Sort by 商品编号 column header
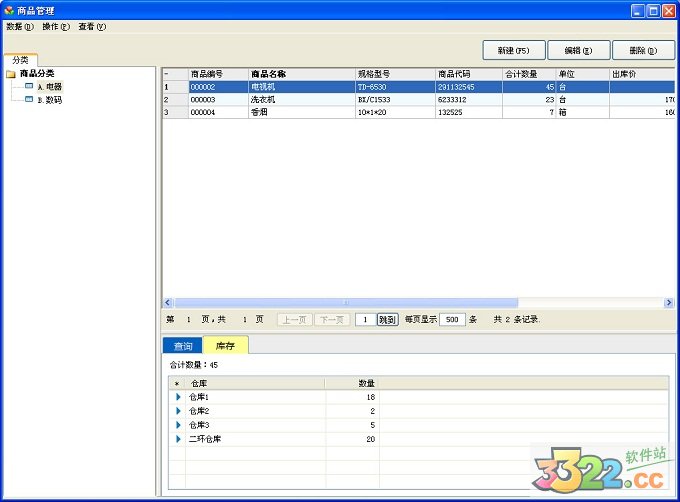 tap(219, 74)
